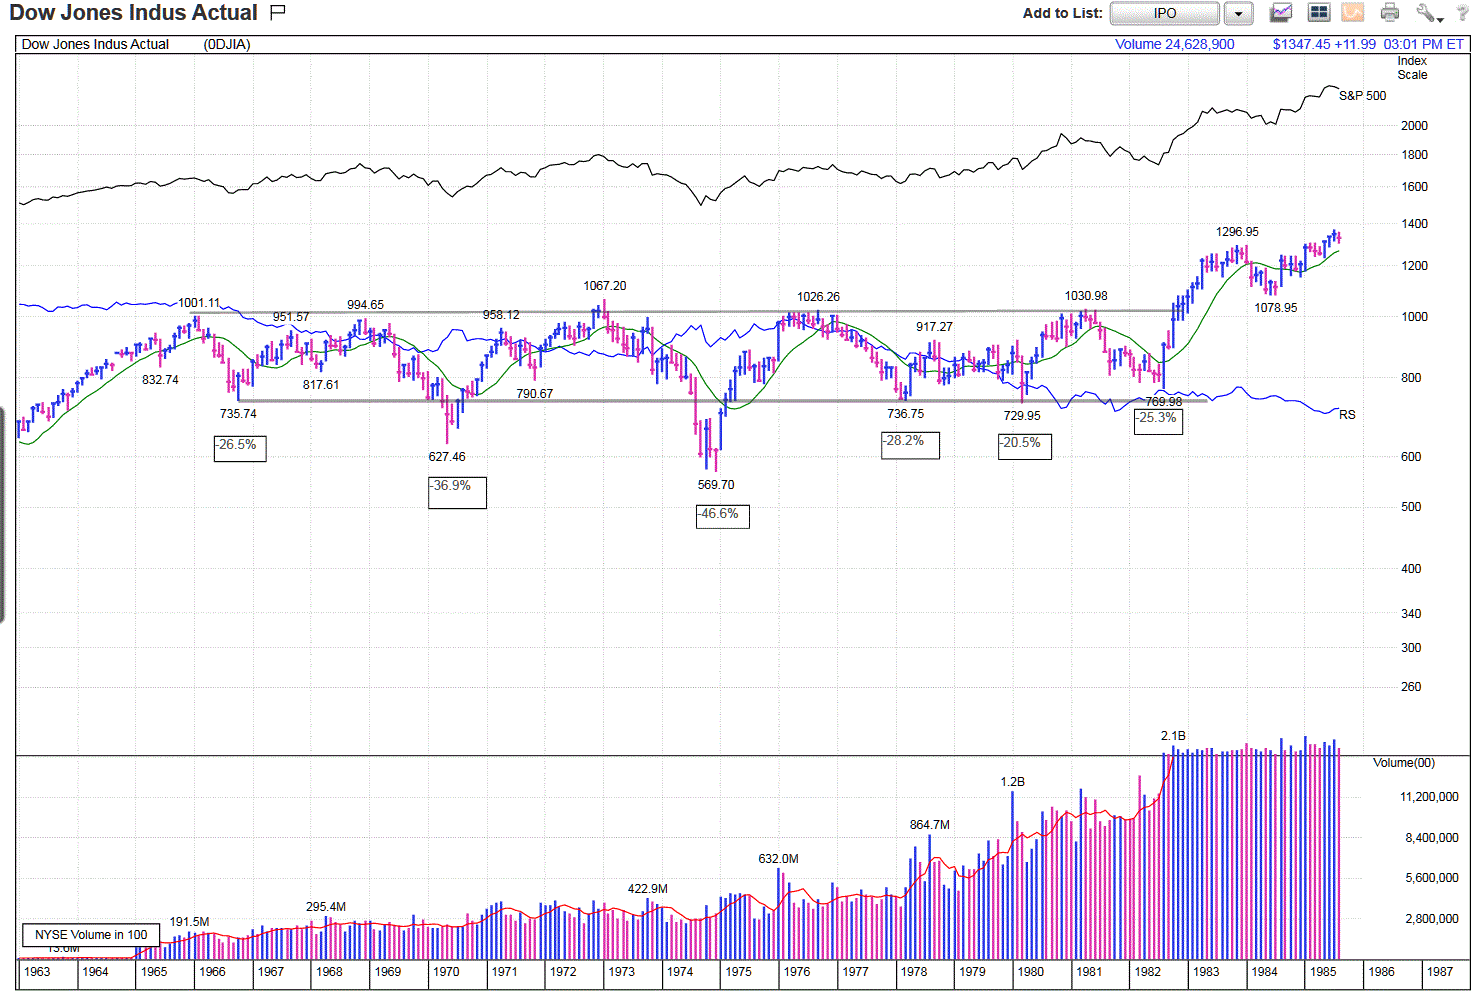
Task: Click the 03:01 PM ET timestamp
Action: (1424, 44)
